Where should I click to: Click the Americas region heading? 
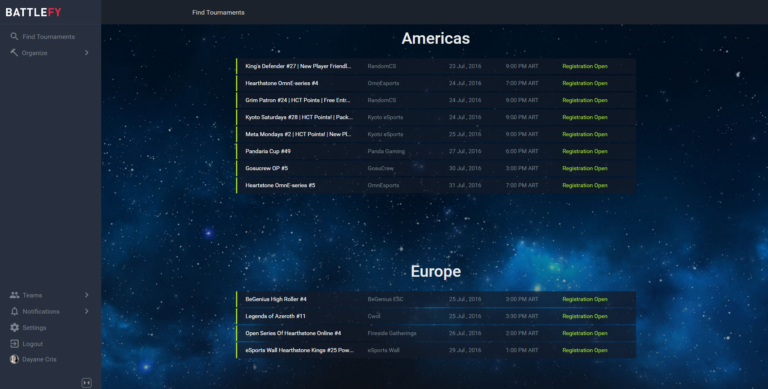435,38
